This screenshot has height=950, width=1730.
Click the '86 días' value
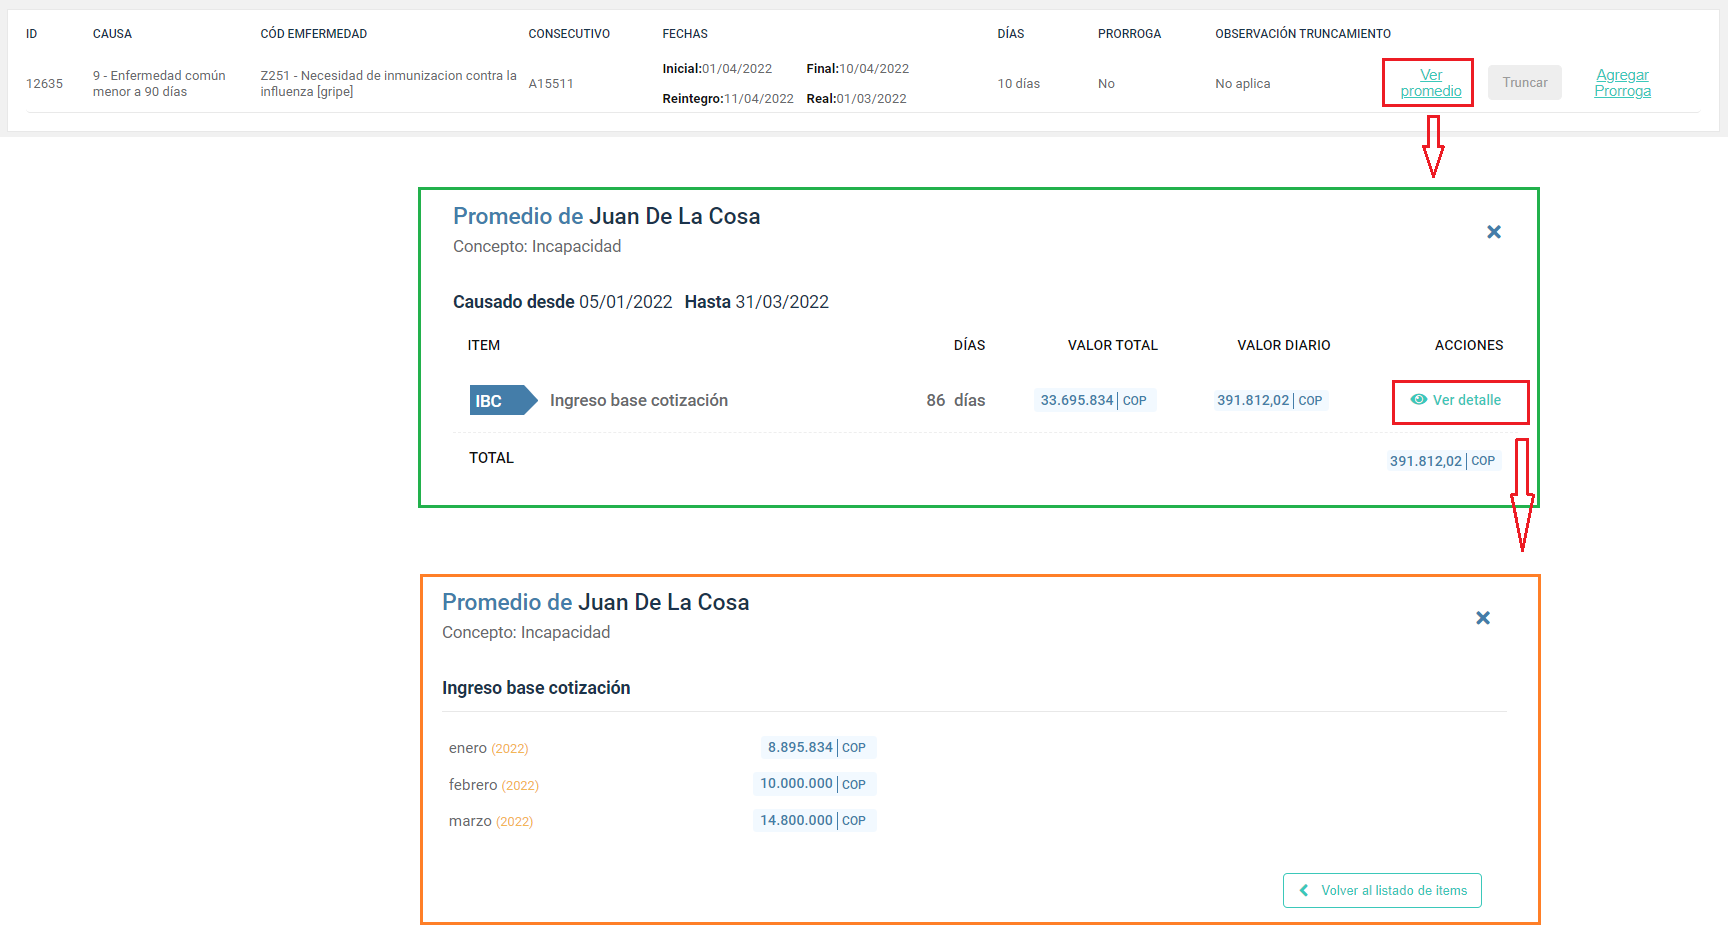(x=955, y=400)
